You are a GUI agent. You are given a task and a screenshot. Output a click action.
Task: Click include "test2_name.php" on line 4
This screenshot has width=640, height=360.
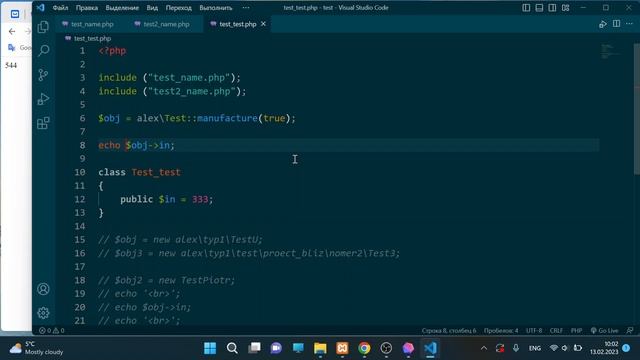(172, 91)
